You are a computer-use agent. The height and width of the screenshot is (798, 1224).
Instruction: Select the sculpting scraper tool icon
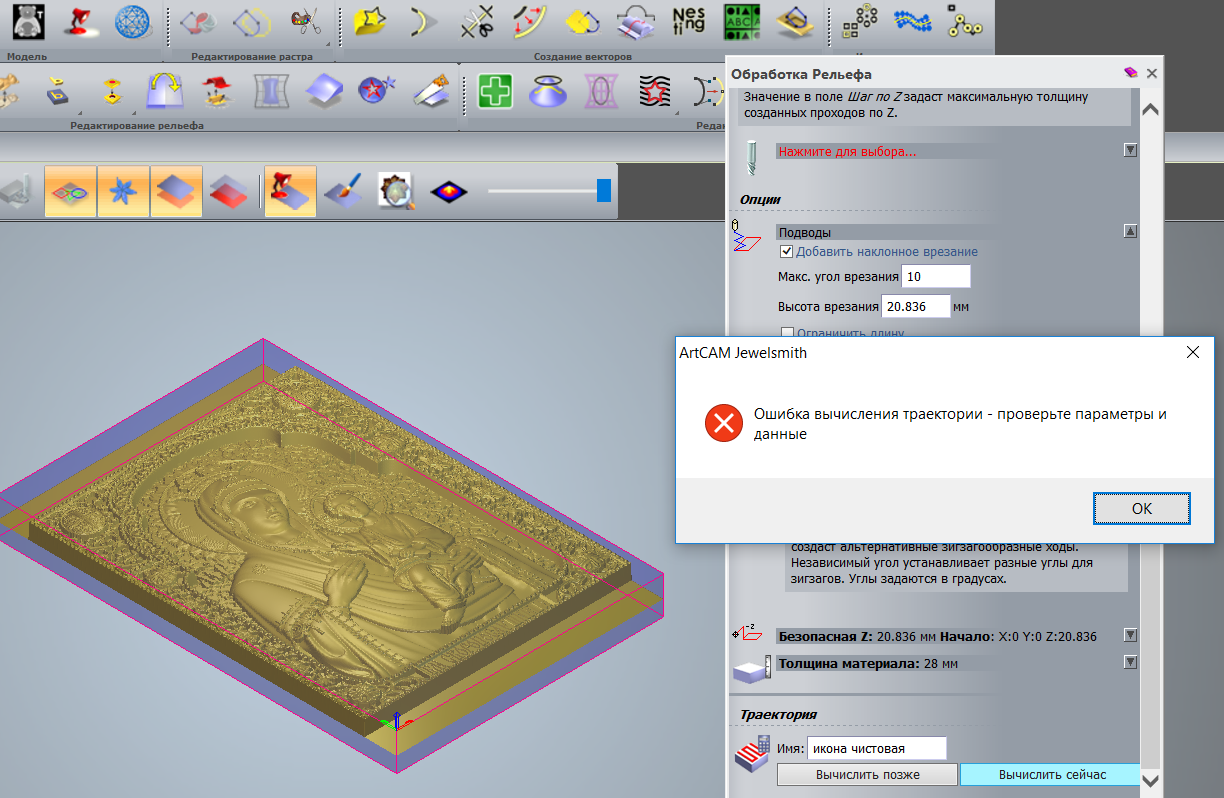click(x=431, y=92)
